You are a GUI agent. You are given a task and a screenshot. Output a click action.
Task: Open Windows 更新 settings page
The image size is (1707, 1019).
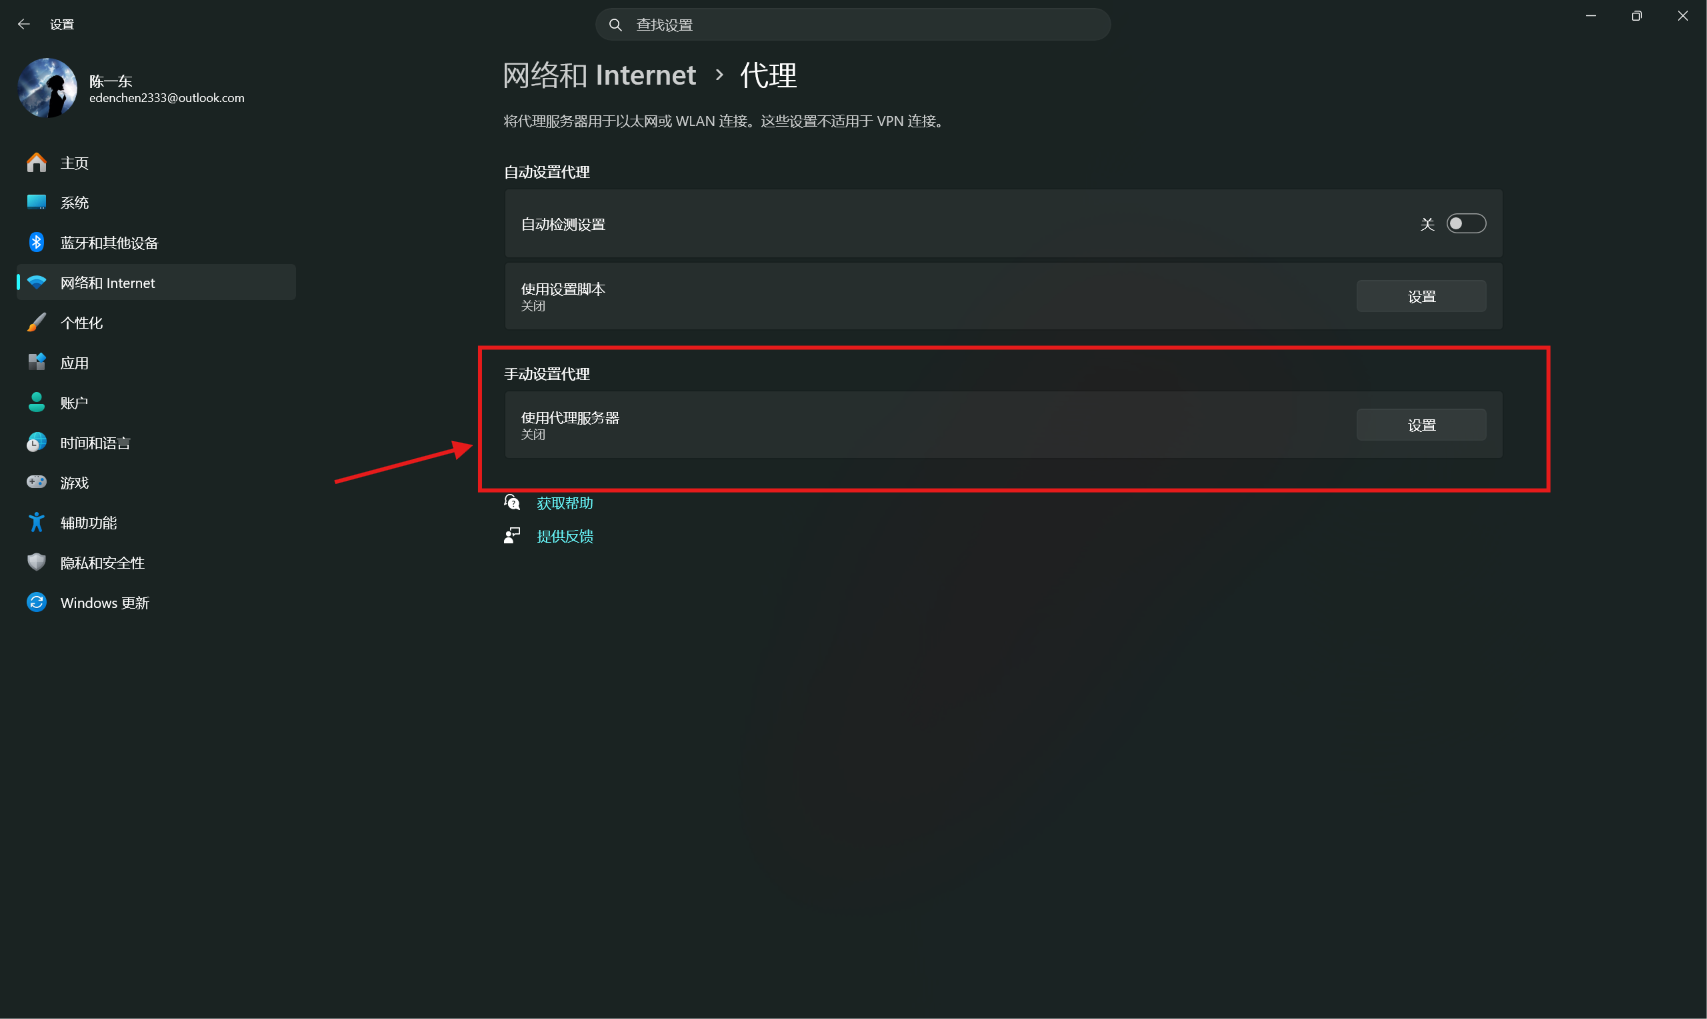[156, 602]
